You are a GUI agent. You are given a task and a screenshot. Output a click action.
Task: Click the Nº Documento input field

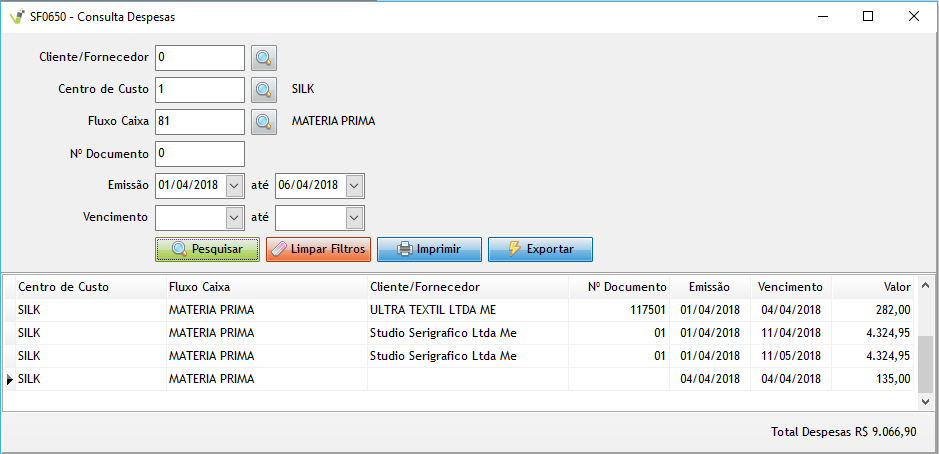200,154
